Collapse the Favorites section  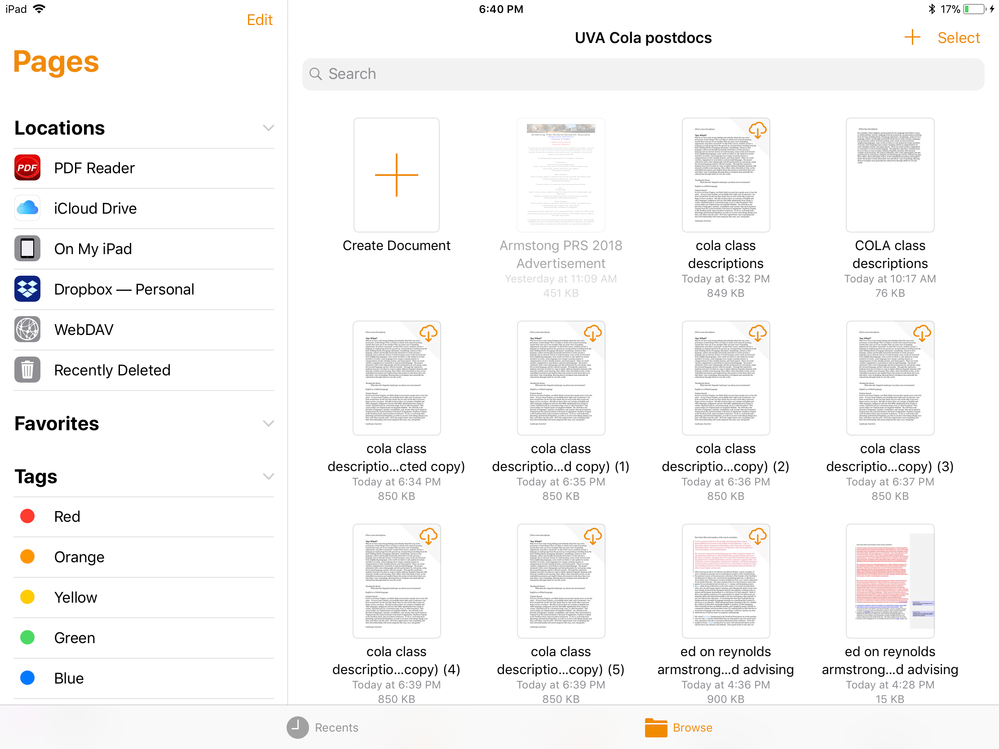269,424
